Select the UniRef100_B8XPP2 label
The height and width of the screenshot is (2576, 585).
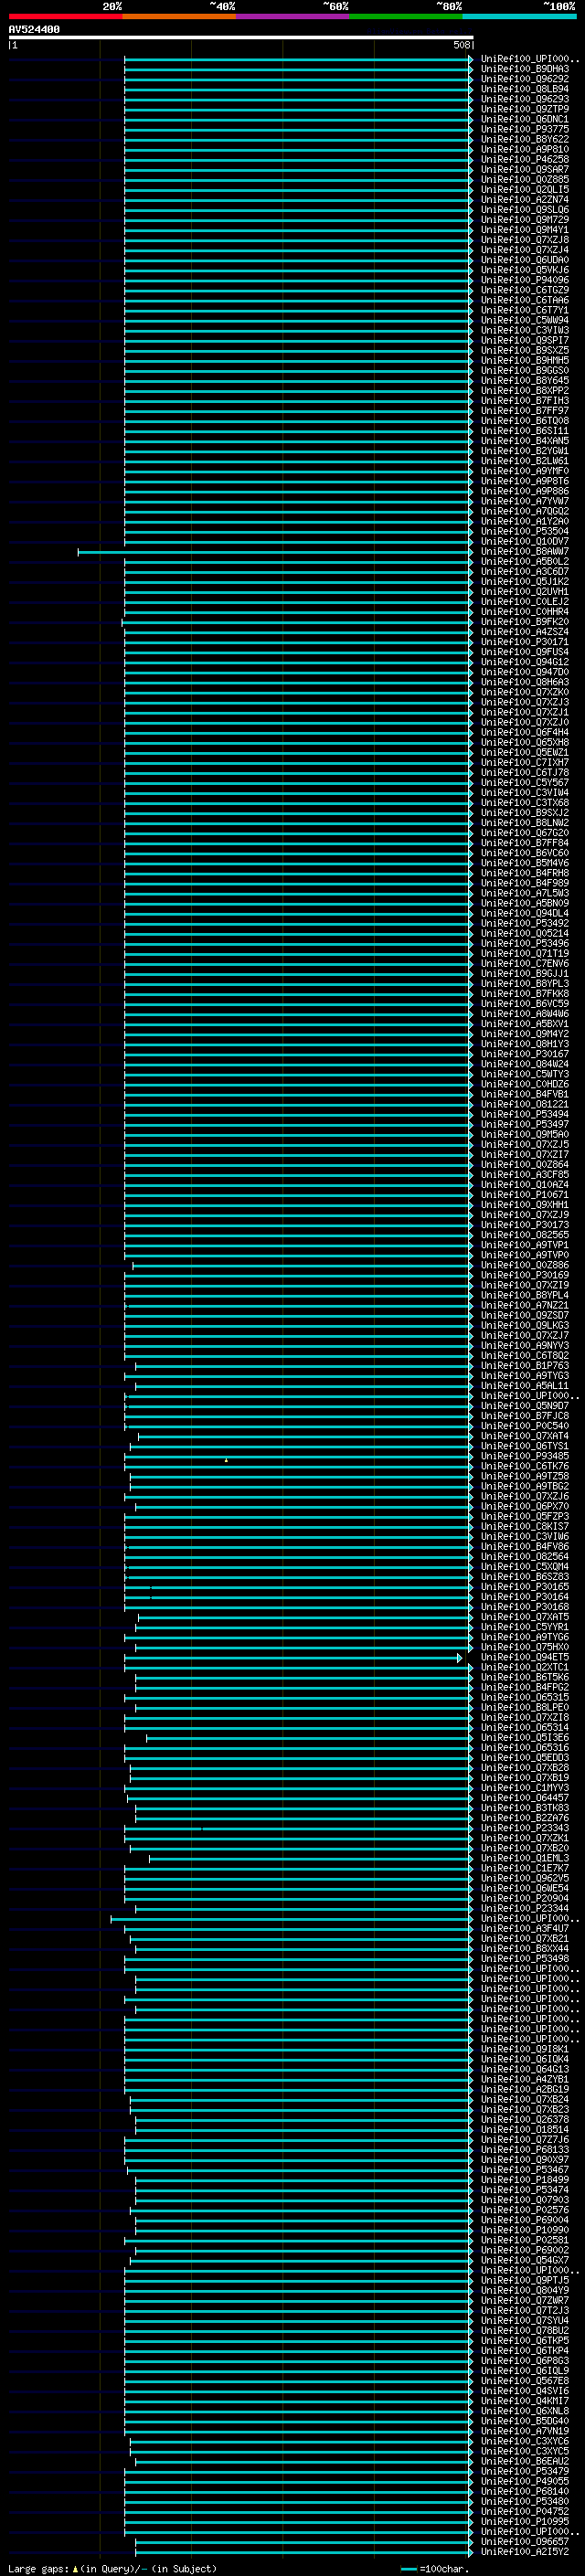click(525, 390)
